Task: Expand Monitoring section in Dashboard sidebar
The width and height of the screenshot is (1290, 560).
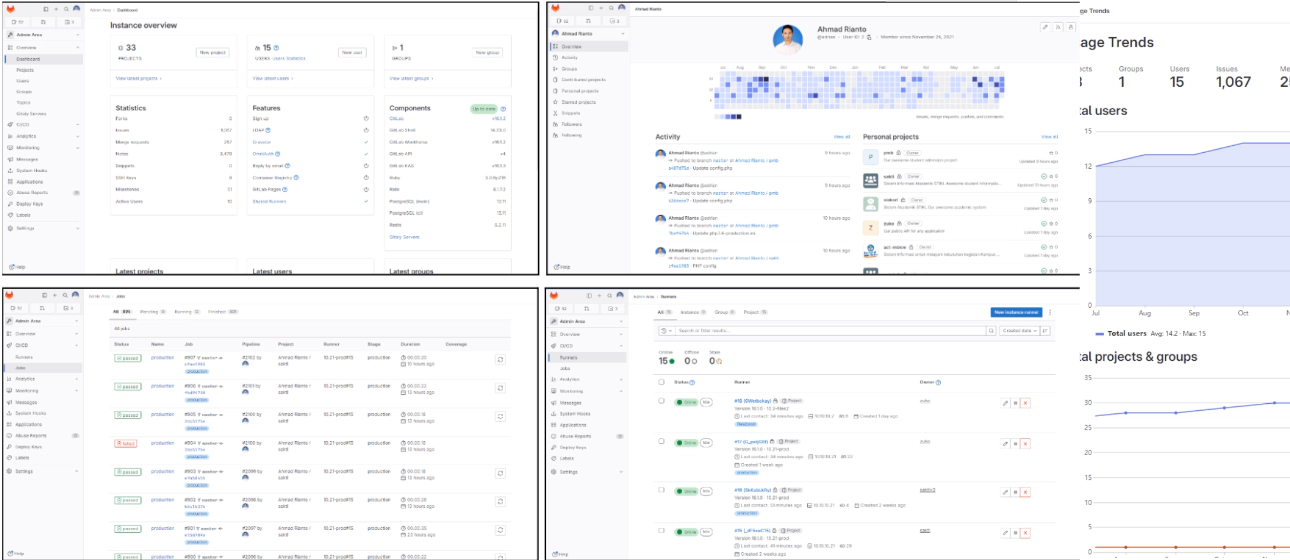Action: coord(78,147)
